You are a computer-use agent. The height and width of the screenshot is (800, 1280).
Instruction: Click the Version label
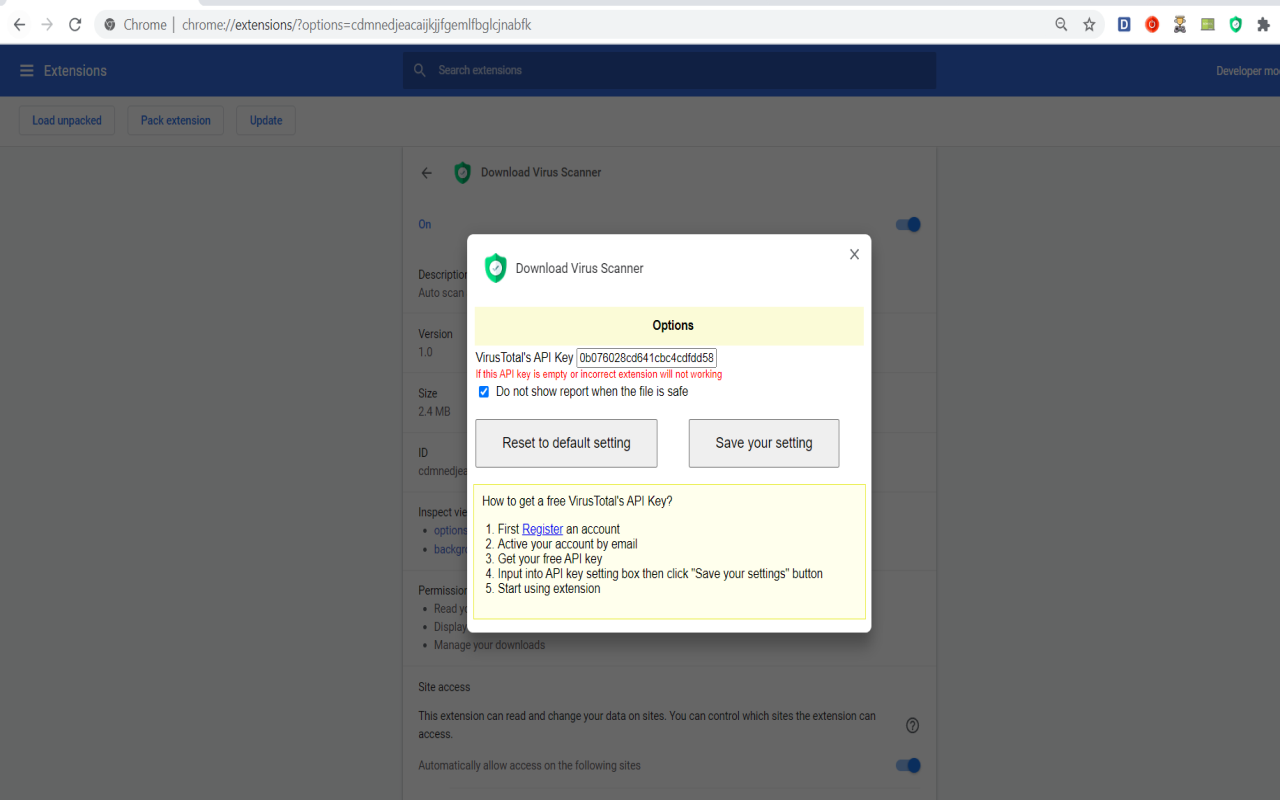435,335
